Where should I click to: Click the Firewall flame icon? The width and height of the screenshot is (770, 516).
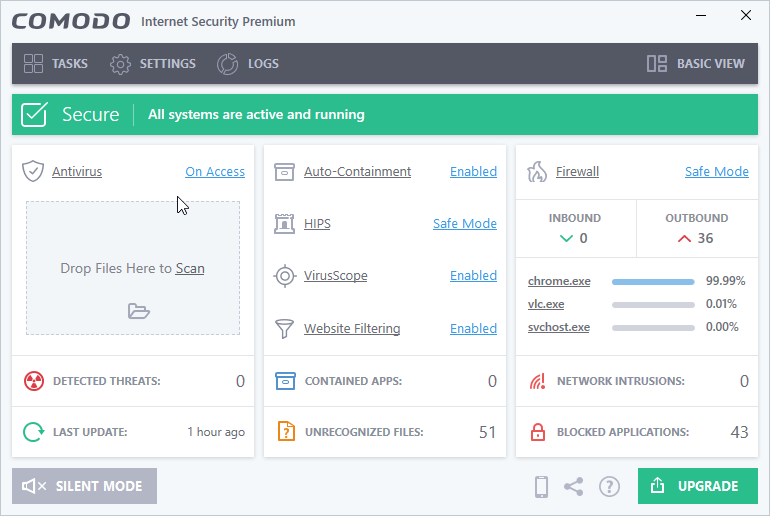click(537, 172)
